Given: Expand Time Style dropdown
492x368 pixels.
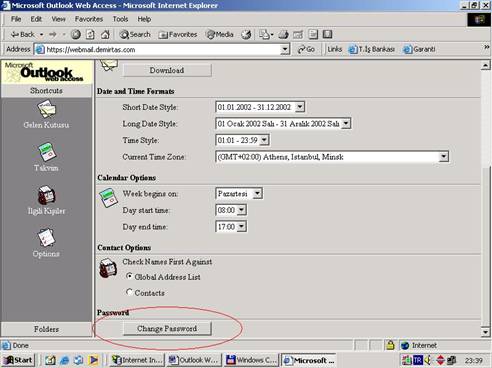Looking at the screenshot, I should 264,140.
